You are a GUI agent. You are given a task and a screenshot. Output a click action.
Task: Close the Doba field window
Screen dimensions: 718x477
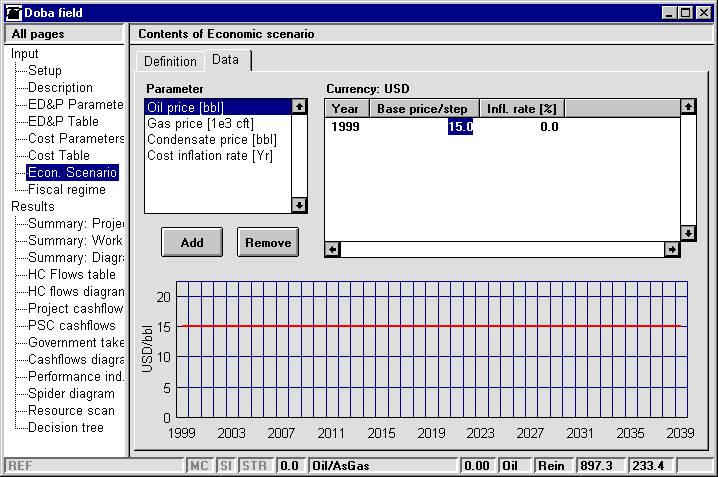[x=703, y=13]
